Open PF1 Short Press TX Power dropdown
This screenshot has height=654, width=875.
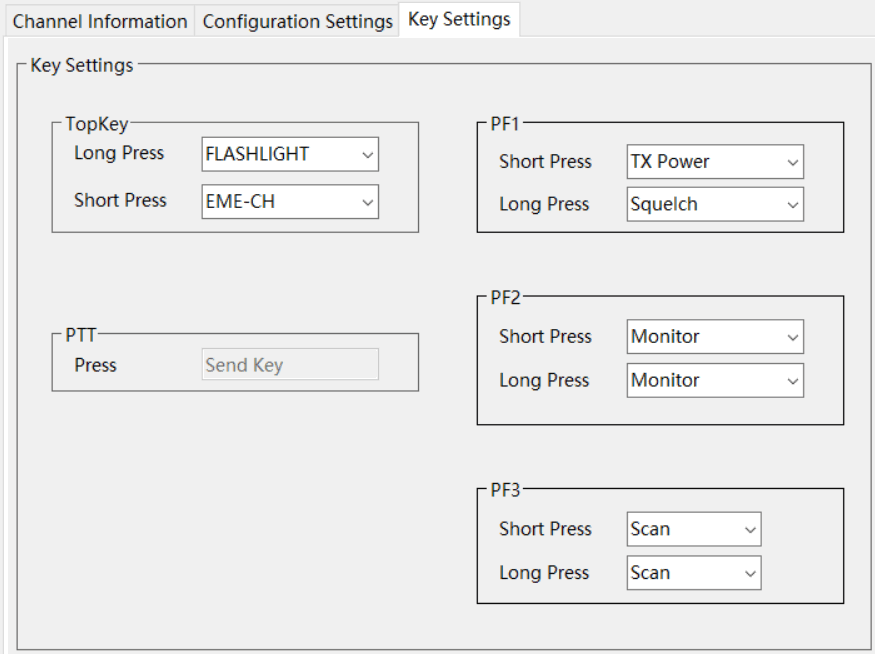(715, 162)
